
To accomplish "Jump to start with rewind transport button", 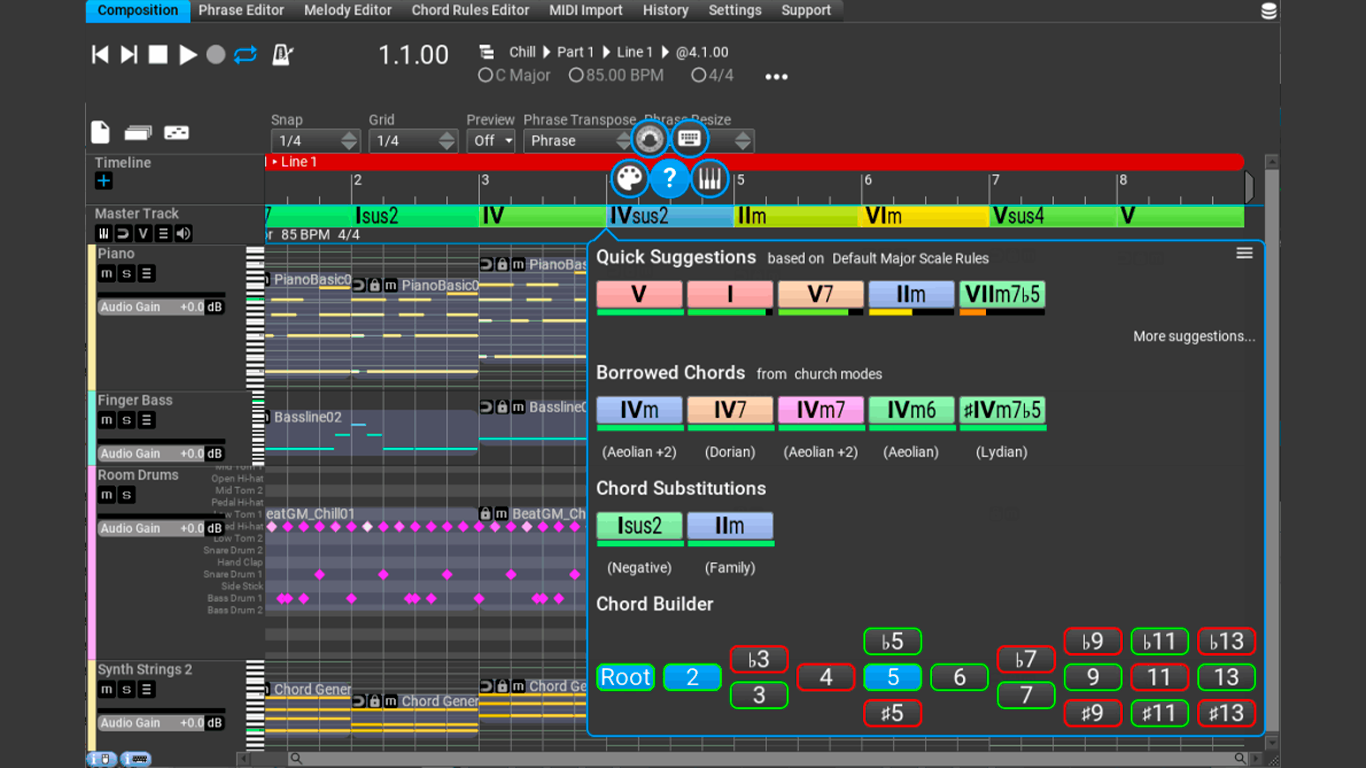I will tap(100, 55).
